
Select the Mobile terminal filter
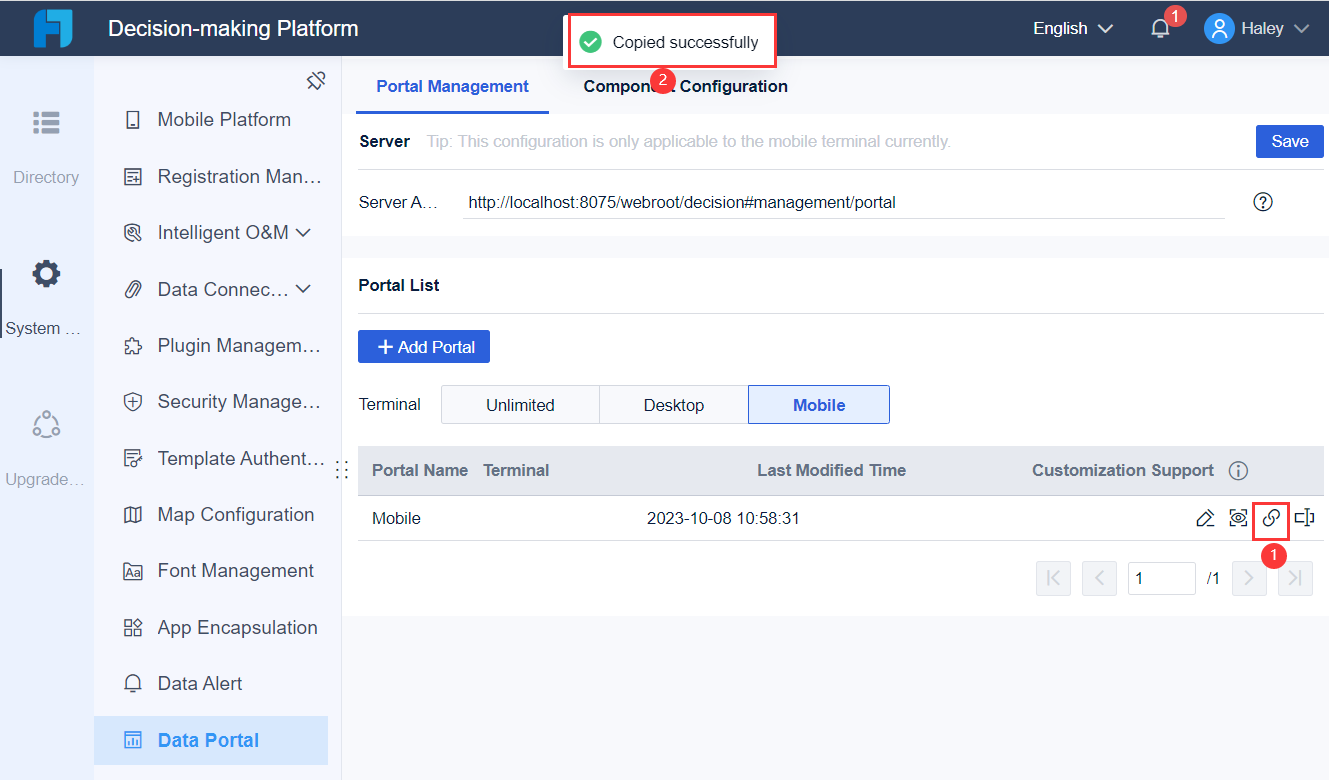[x=818, y=404]
